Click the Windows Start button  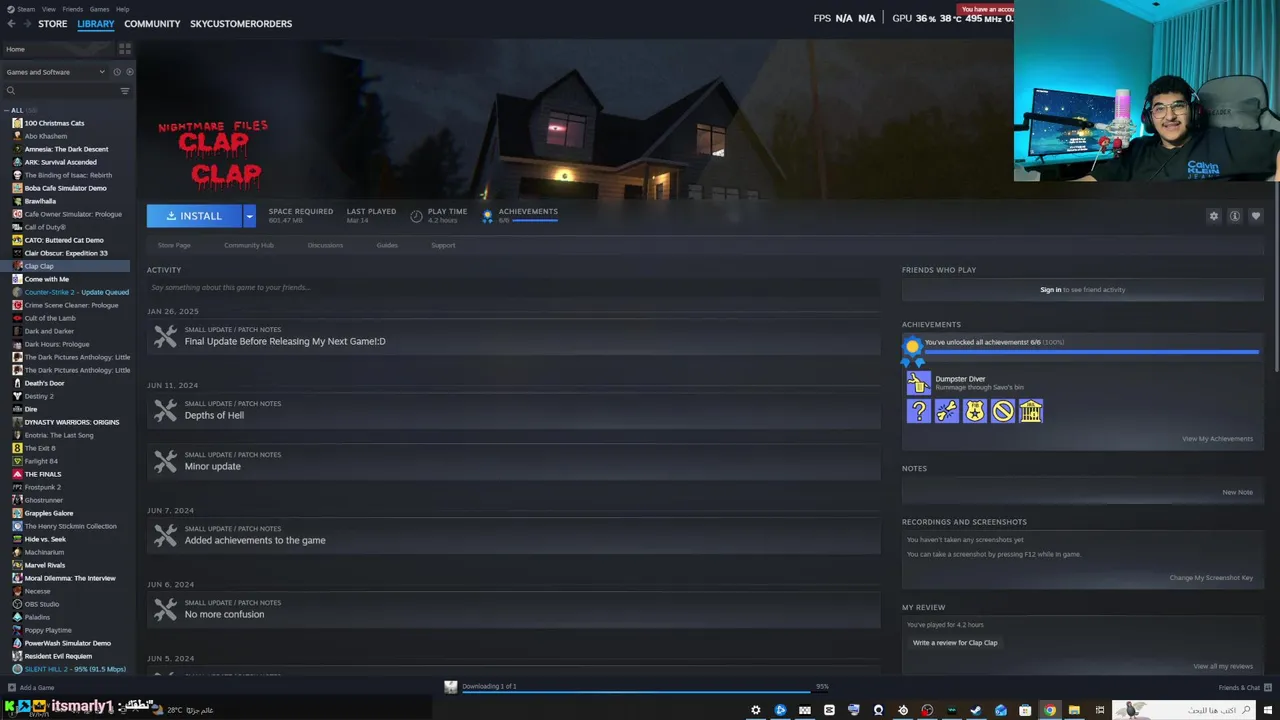click(x=1267, y=710)
